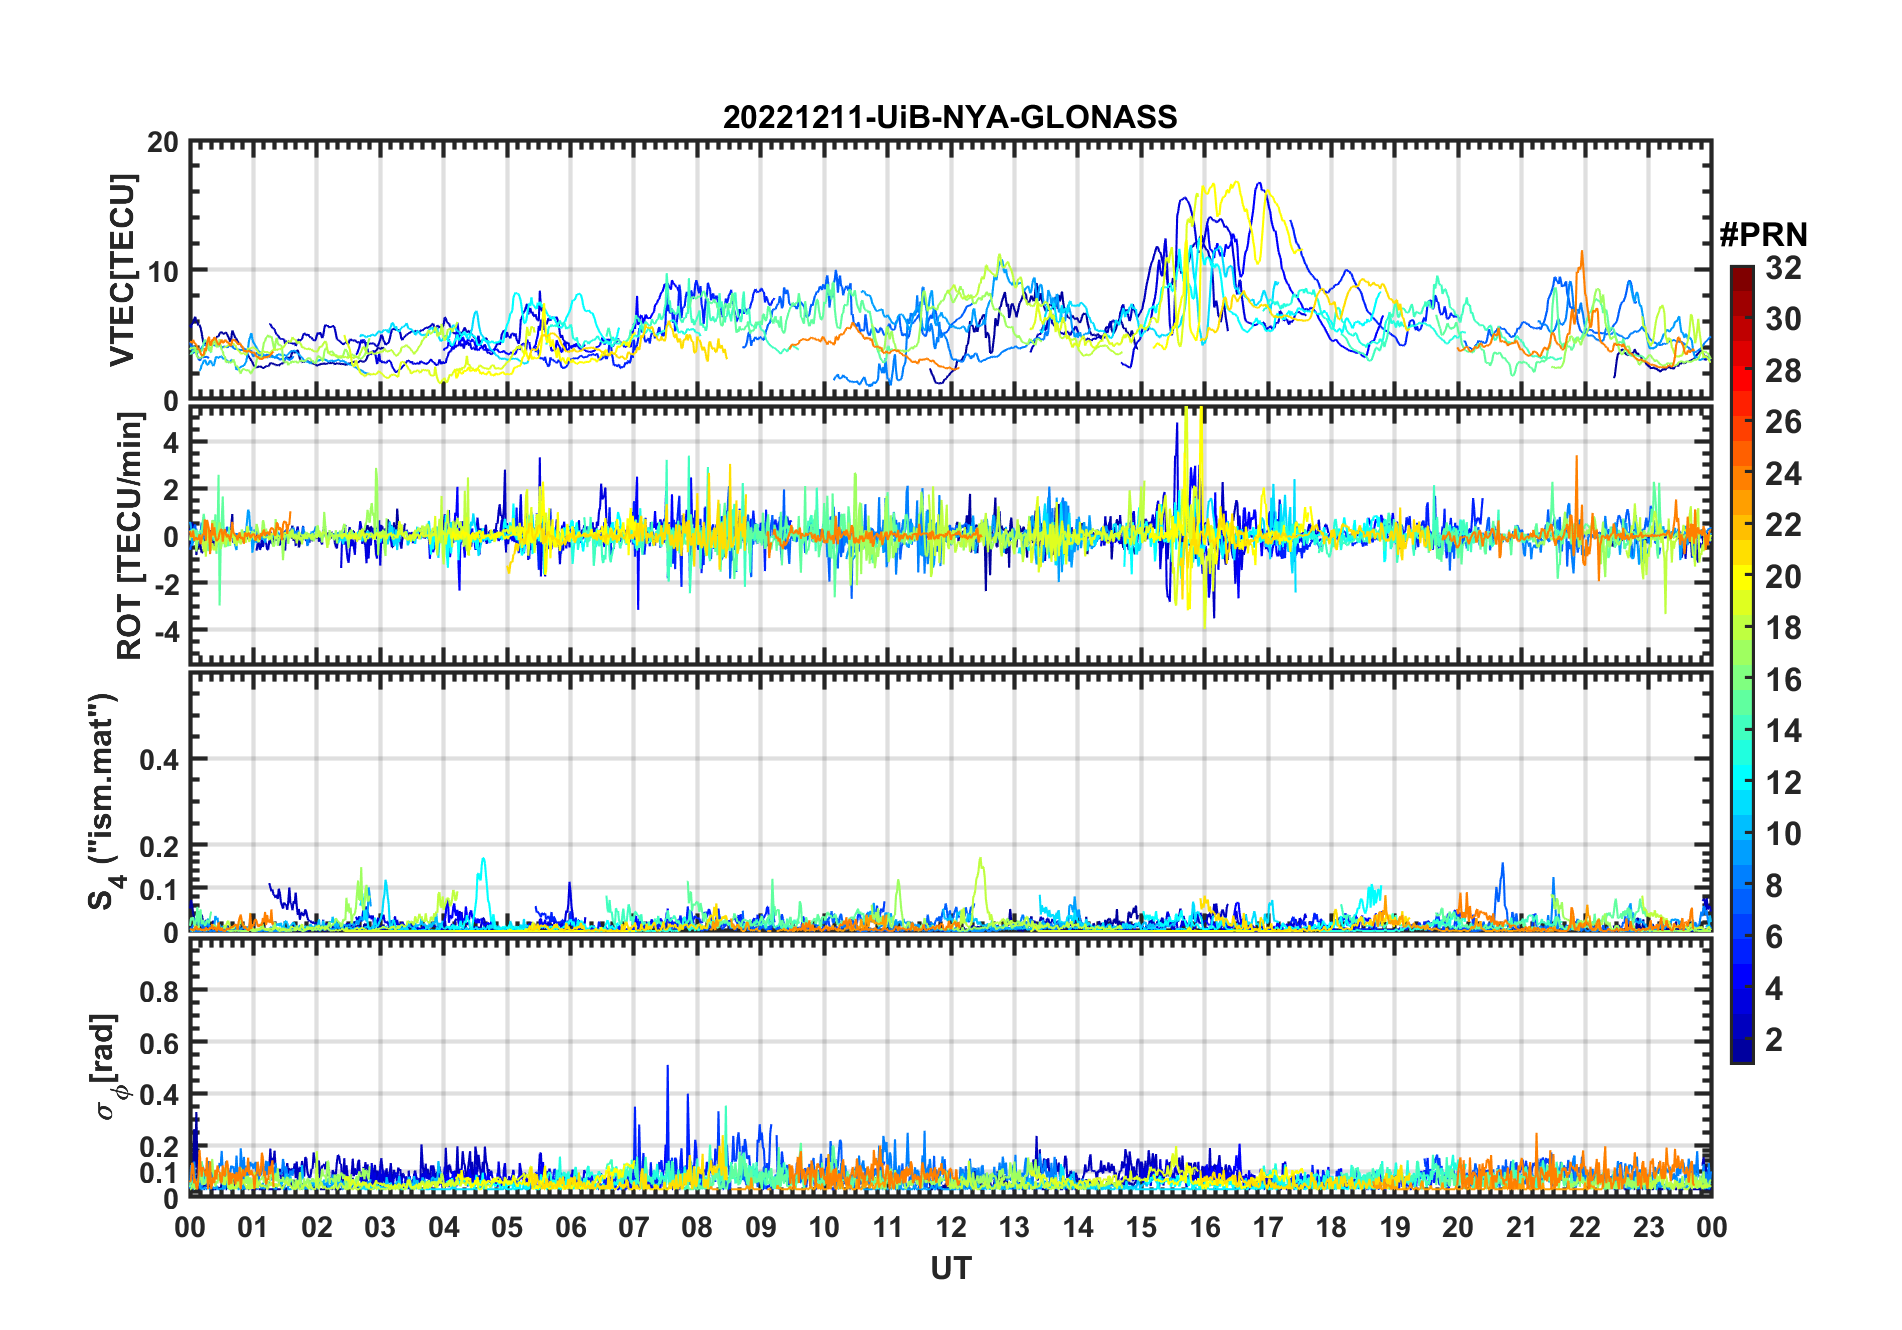The height and width of the screenshot is (1330, 1902).
Task: Click inside the S4 scintillation plot panel
Action: [x=950, y=801]
